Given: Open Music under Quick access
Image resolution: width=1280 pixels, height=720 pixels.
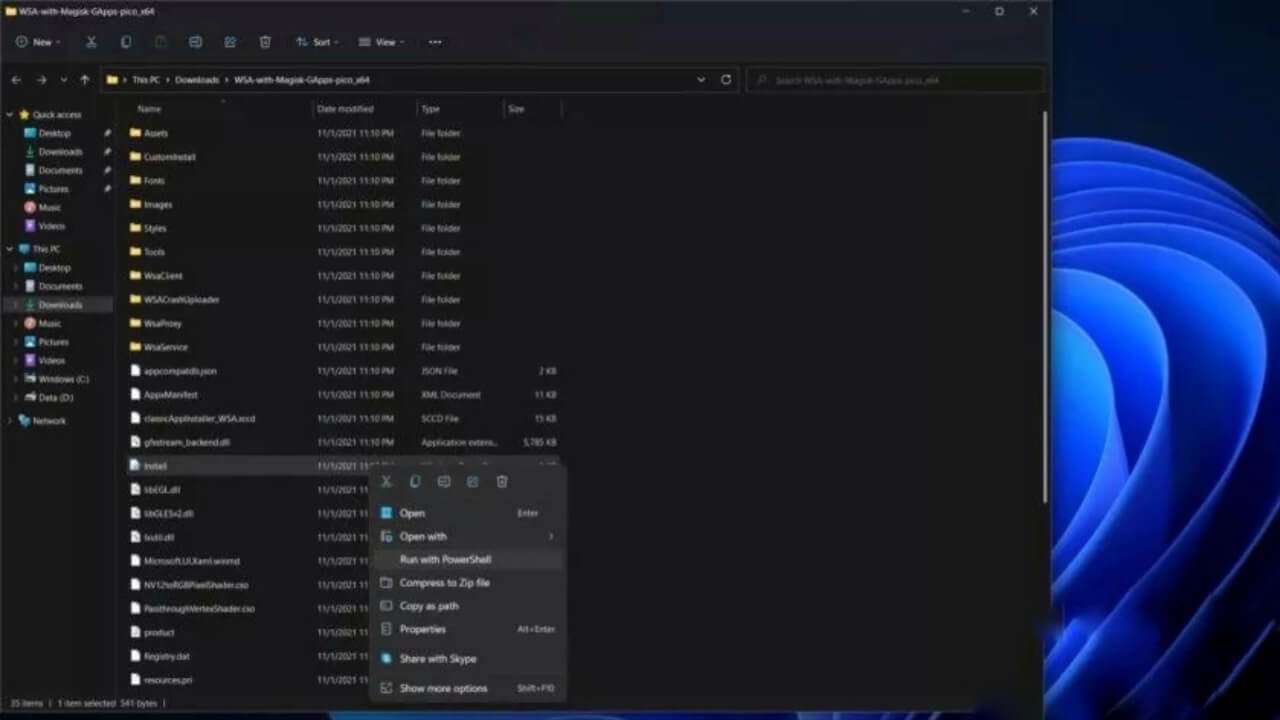Looking at the screenshot, I should pos(42,207).
